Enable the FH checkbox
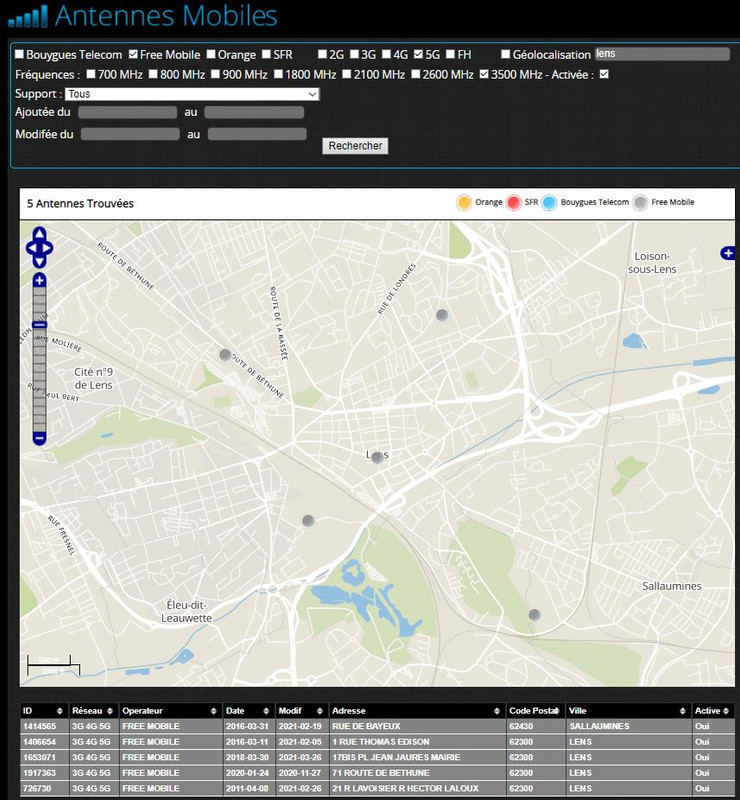 click(x=451, y=54)
